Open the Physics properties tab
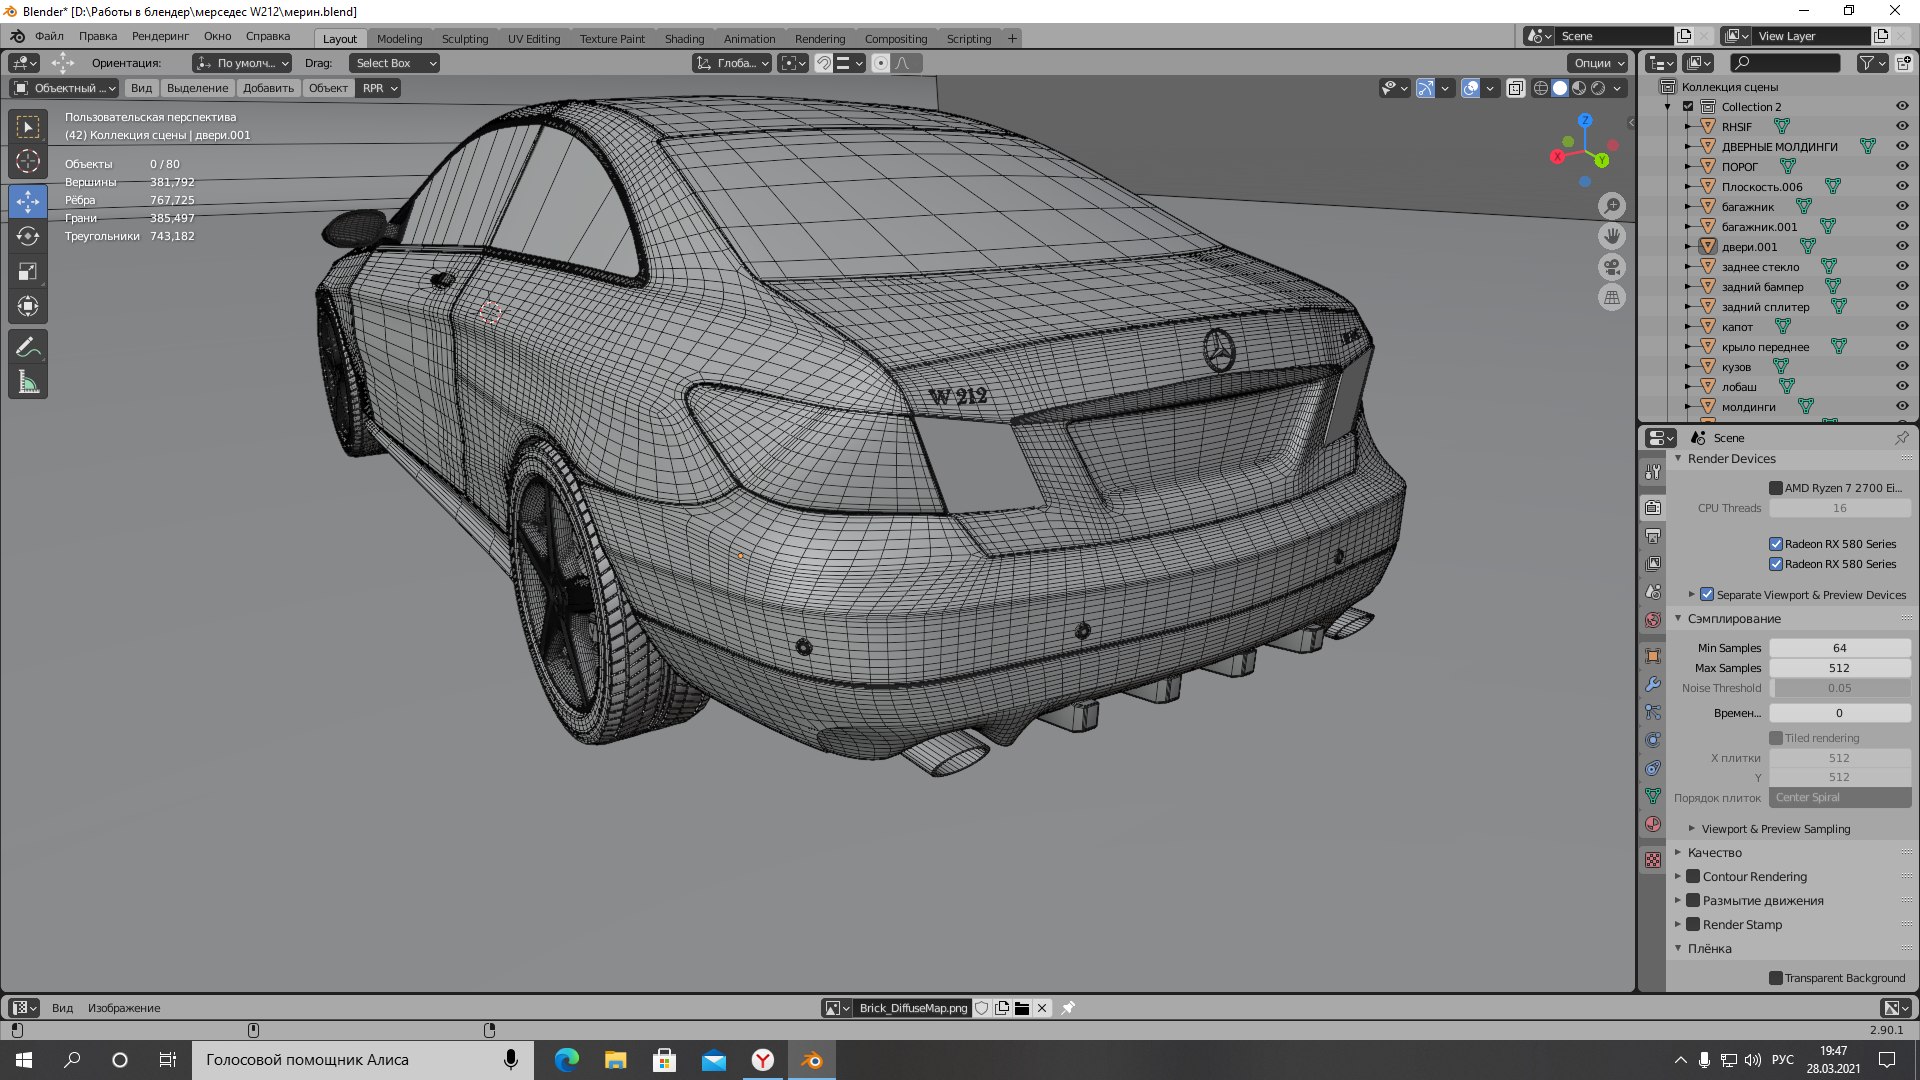The image size is (1920, 1080). pos(1653,740)
